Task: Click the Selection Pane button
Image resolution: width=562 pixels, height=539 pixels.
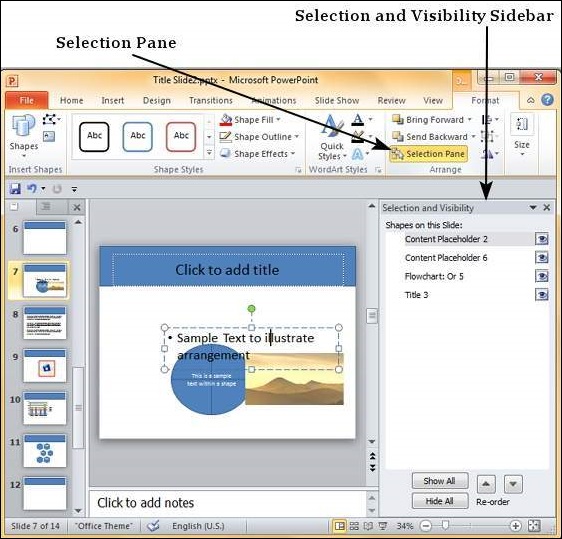Action: 428,154
